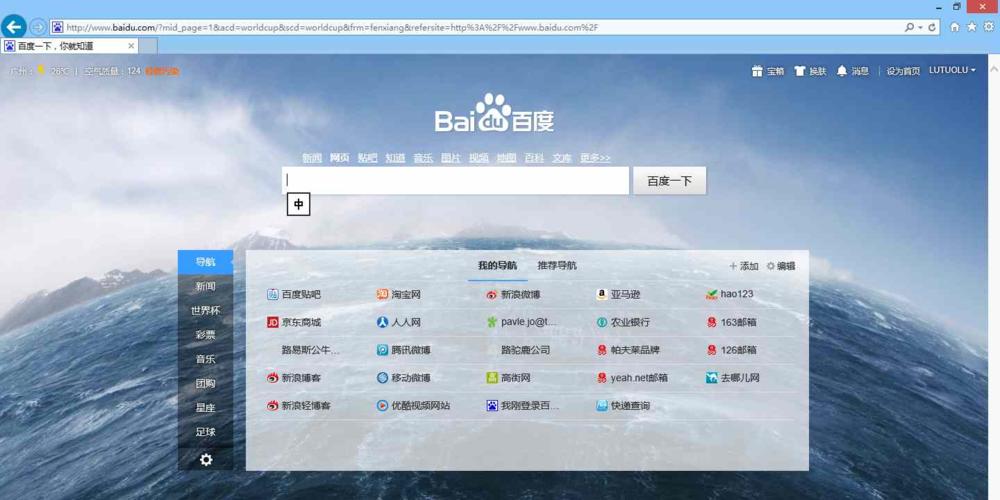Image resolution: width=1000 pixels, height=500 pixels.
Task: Open browser Tools gear icon
Action: (989, 27)
